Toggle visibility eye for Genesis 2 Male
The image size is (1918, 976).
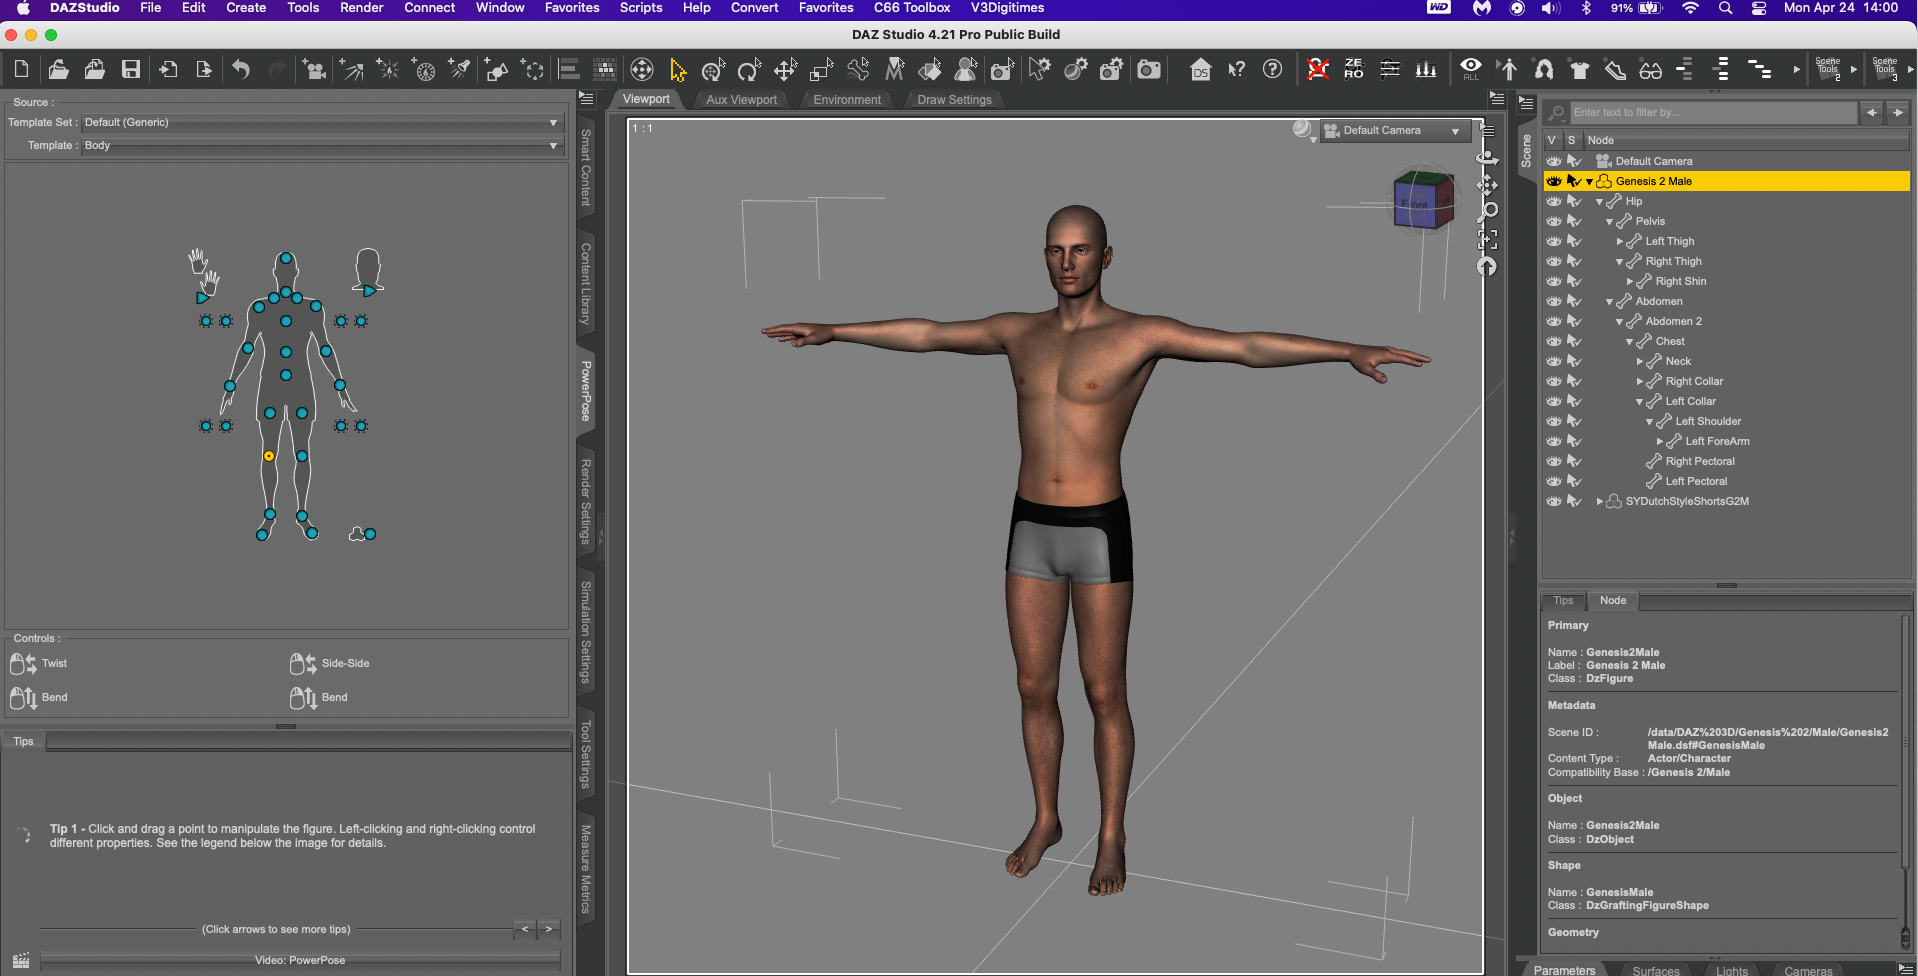point(1553,181)
